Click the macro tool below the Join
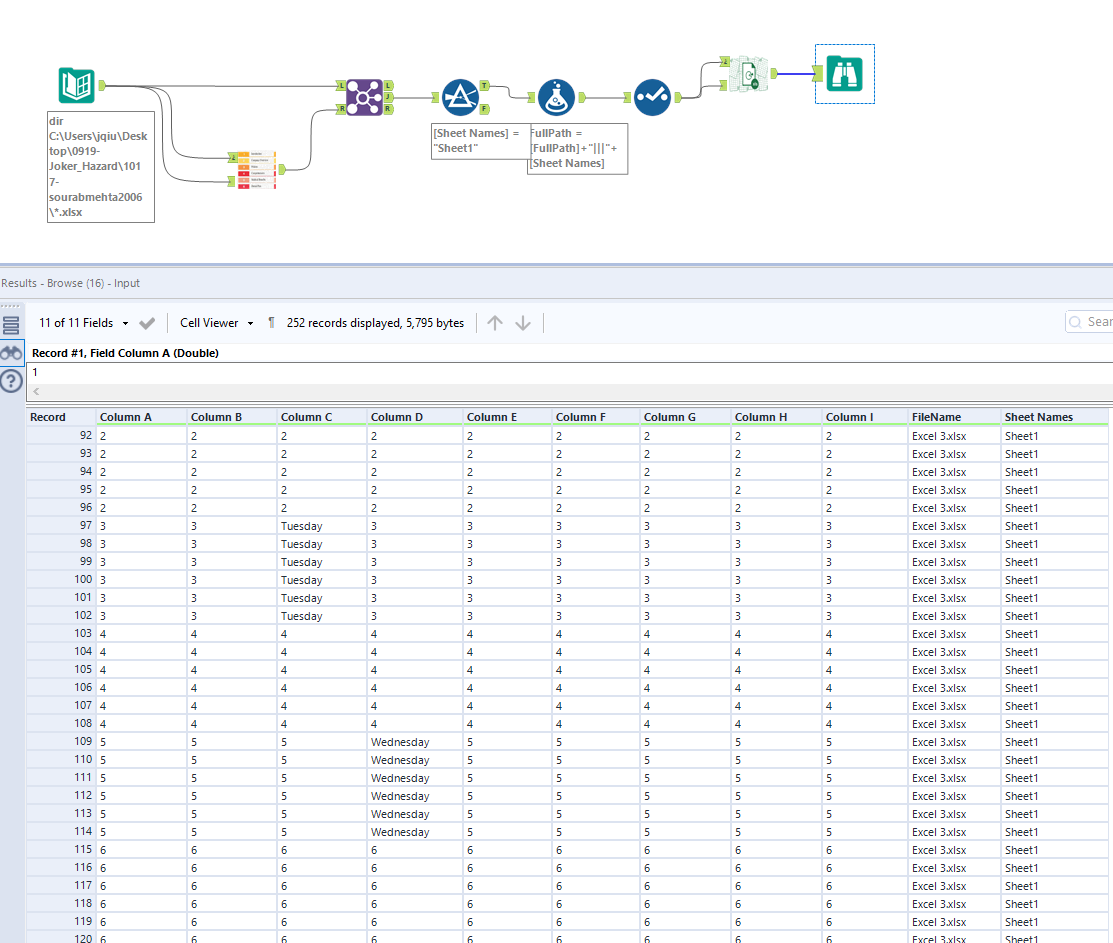 pyautogui.click(x=255, y=170)
